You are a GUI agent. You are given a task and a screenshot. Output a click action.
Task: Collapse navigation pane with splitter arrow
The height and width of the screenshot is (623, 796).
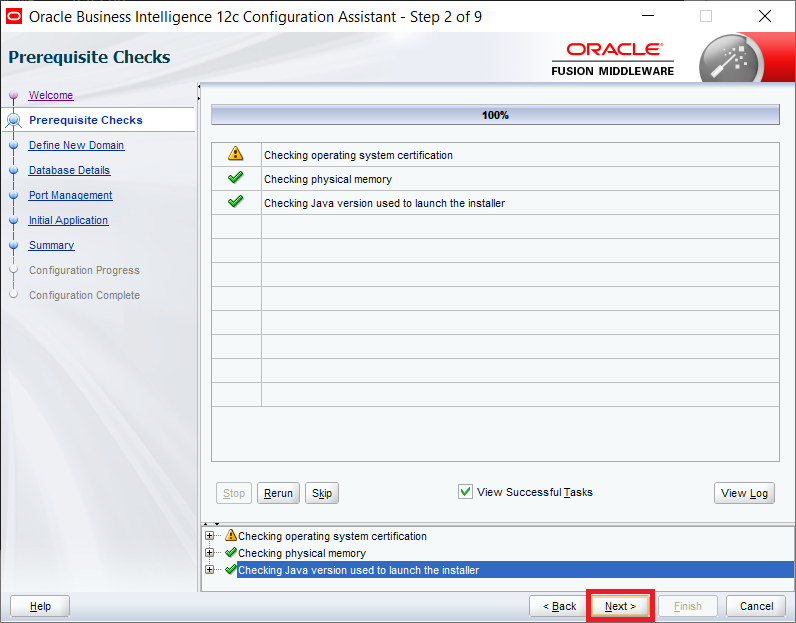pyautogui.click(x=199, y=87)
